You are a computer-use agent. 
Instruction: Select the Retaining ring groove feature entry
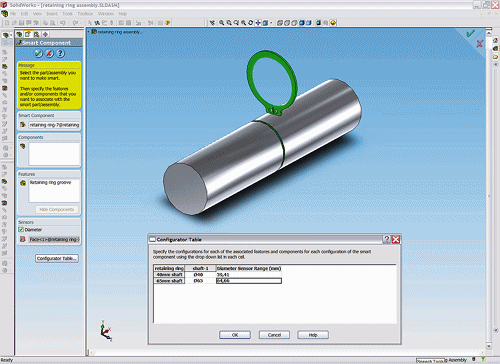pos(50,182)
